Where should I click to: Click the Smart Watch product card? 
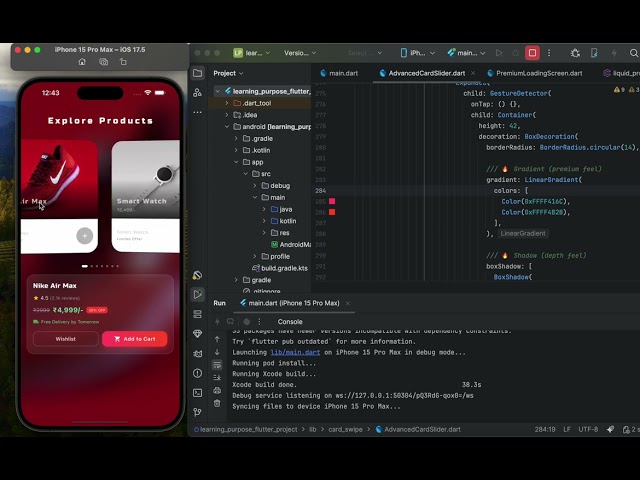146,196
